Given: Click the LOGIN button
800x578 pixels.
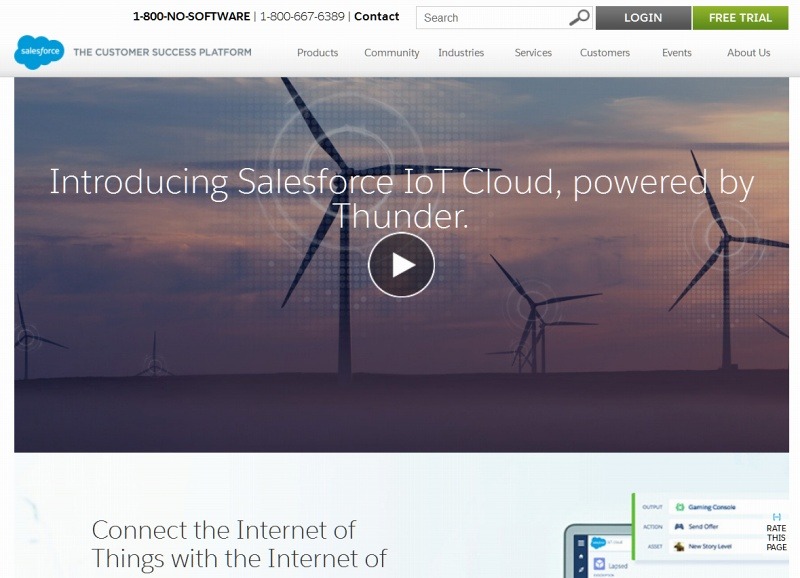Looking at the screenshot, I should coord(643,18).
